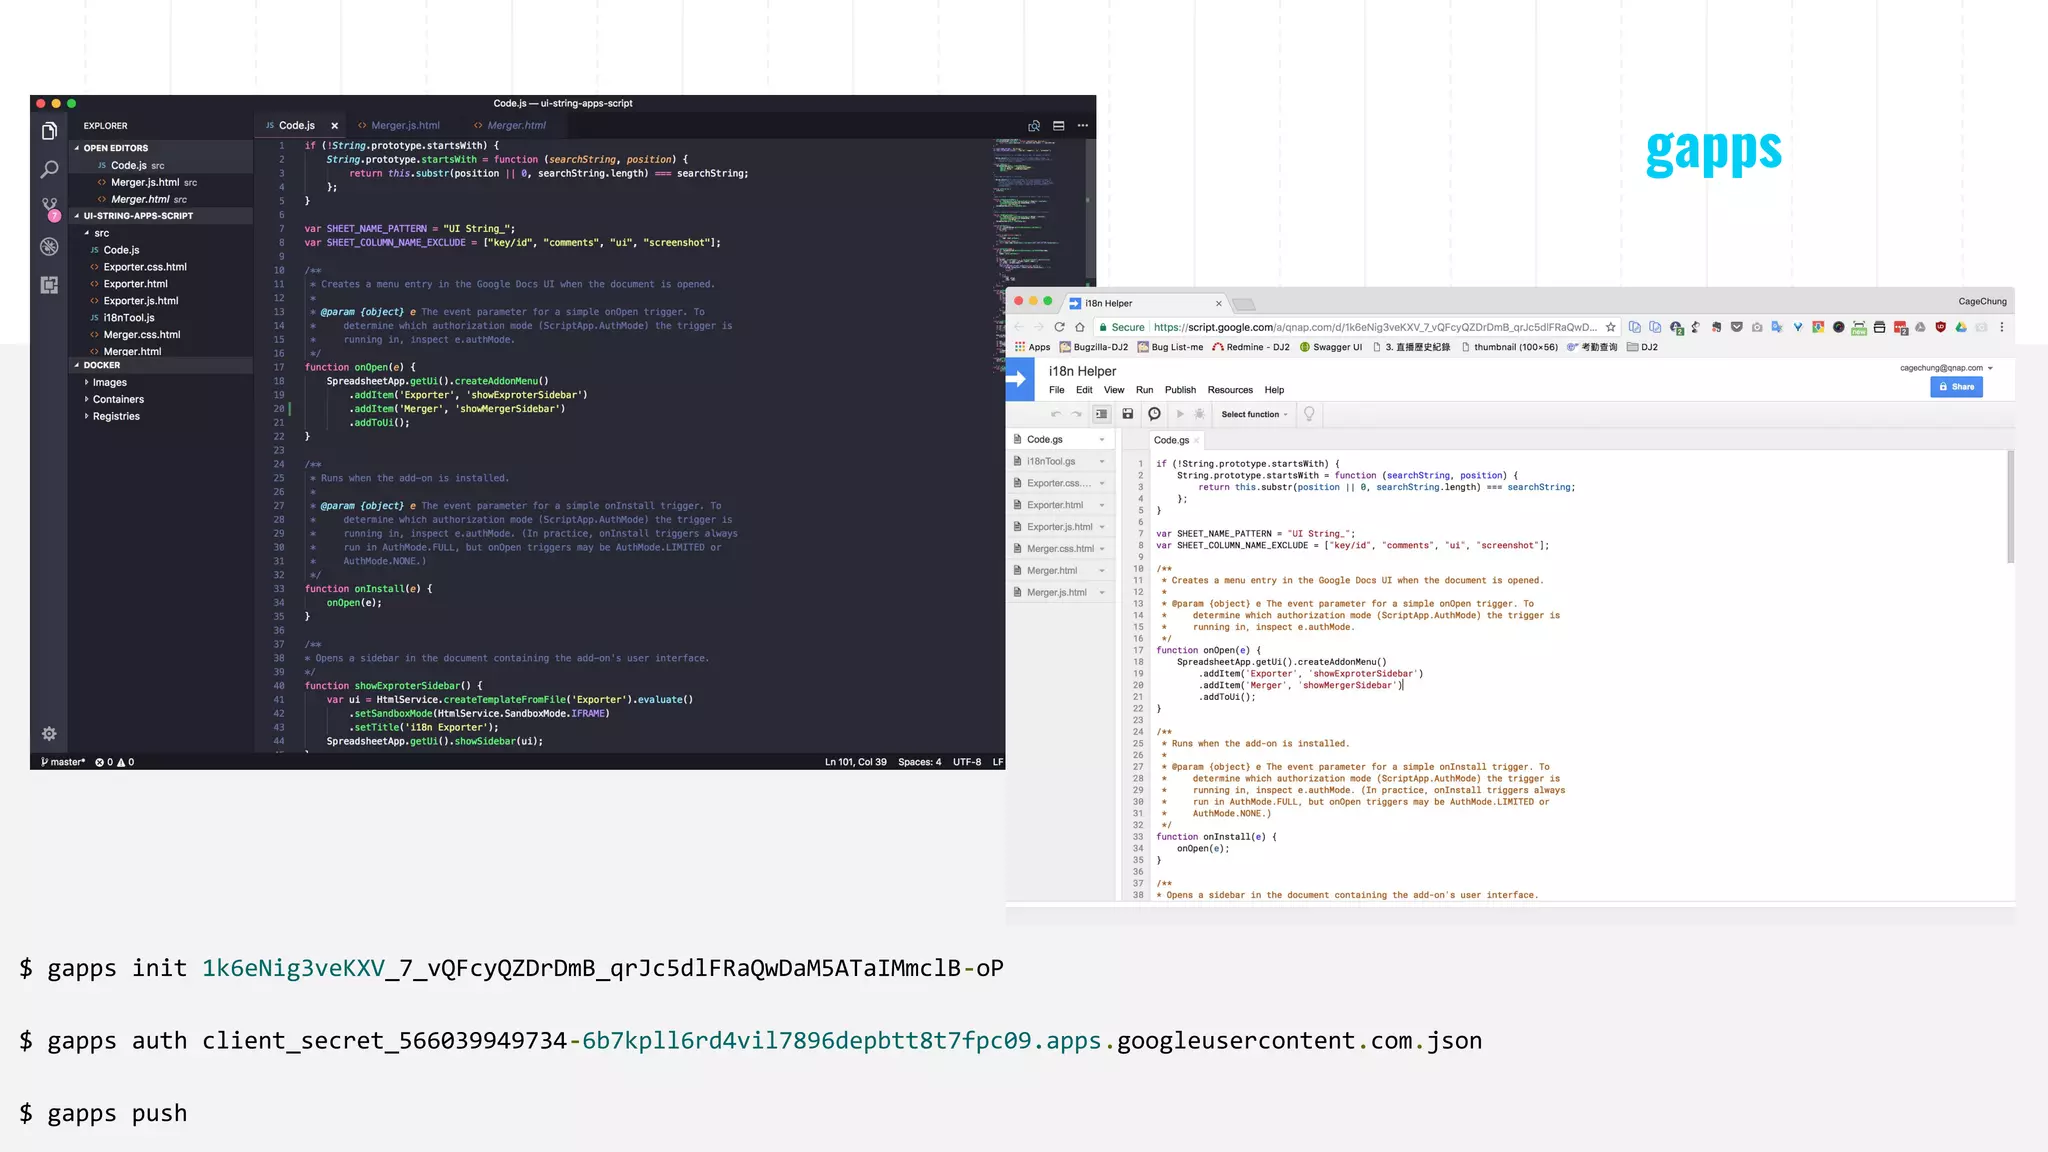This screenshot has height=1152, width=2048.
Task: Click the errors and warnings status item
Action: tap(115, 762)
